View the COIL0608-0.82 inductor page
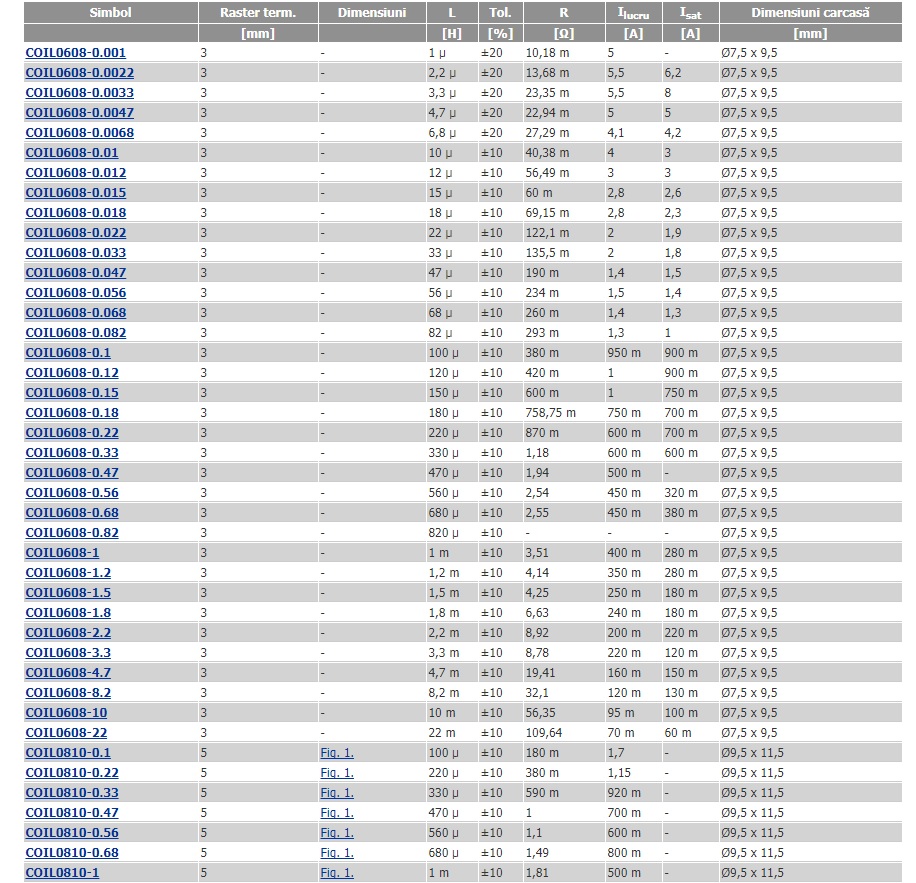This screenshot has height=883, width=916. pyautogui.click(x=72, y=533)
